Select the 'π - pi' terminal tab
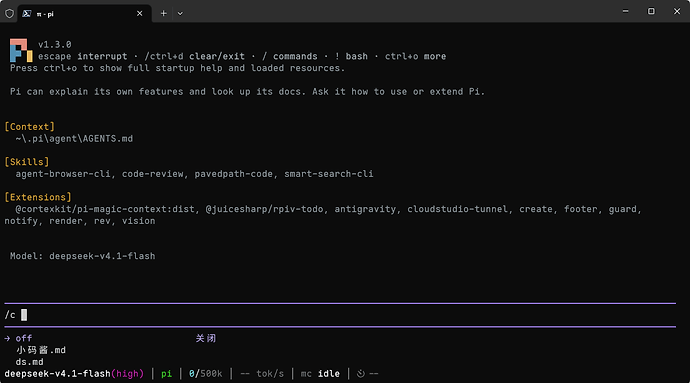This screenshot has height=383, width=690. (84, 14)
